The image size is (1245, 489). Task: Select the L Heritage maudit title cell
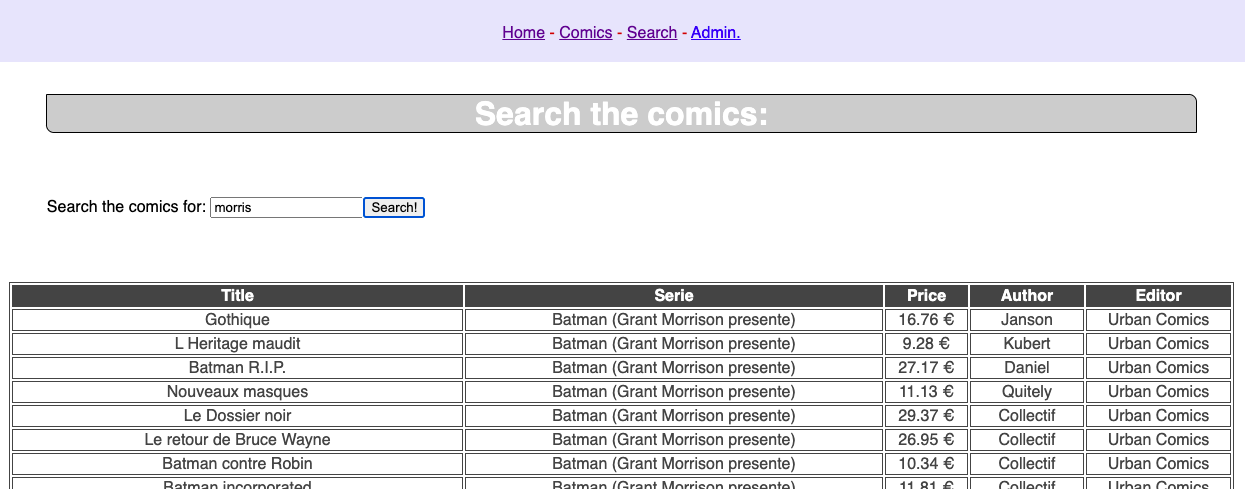237,343
